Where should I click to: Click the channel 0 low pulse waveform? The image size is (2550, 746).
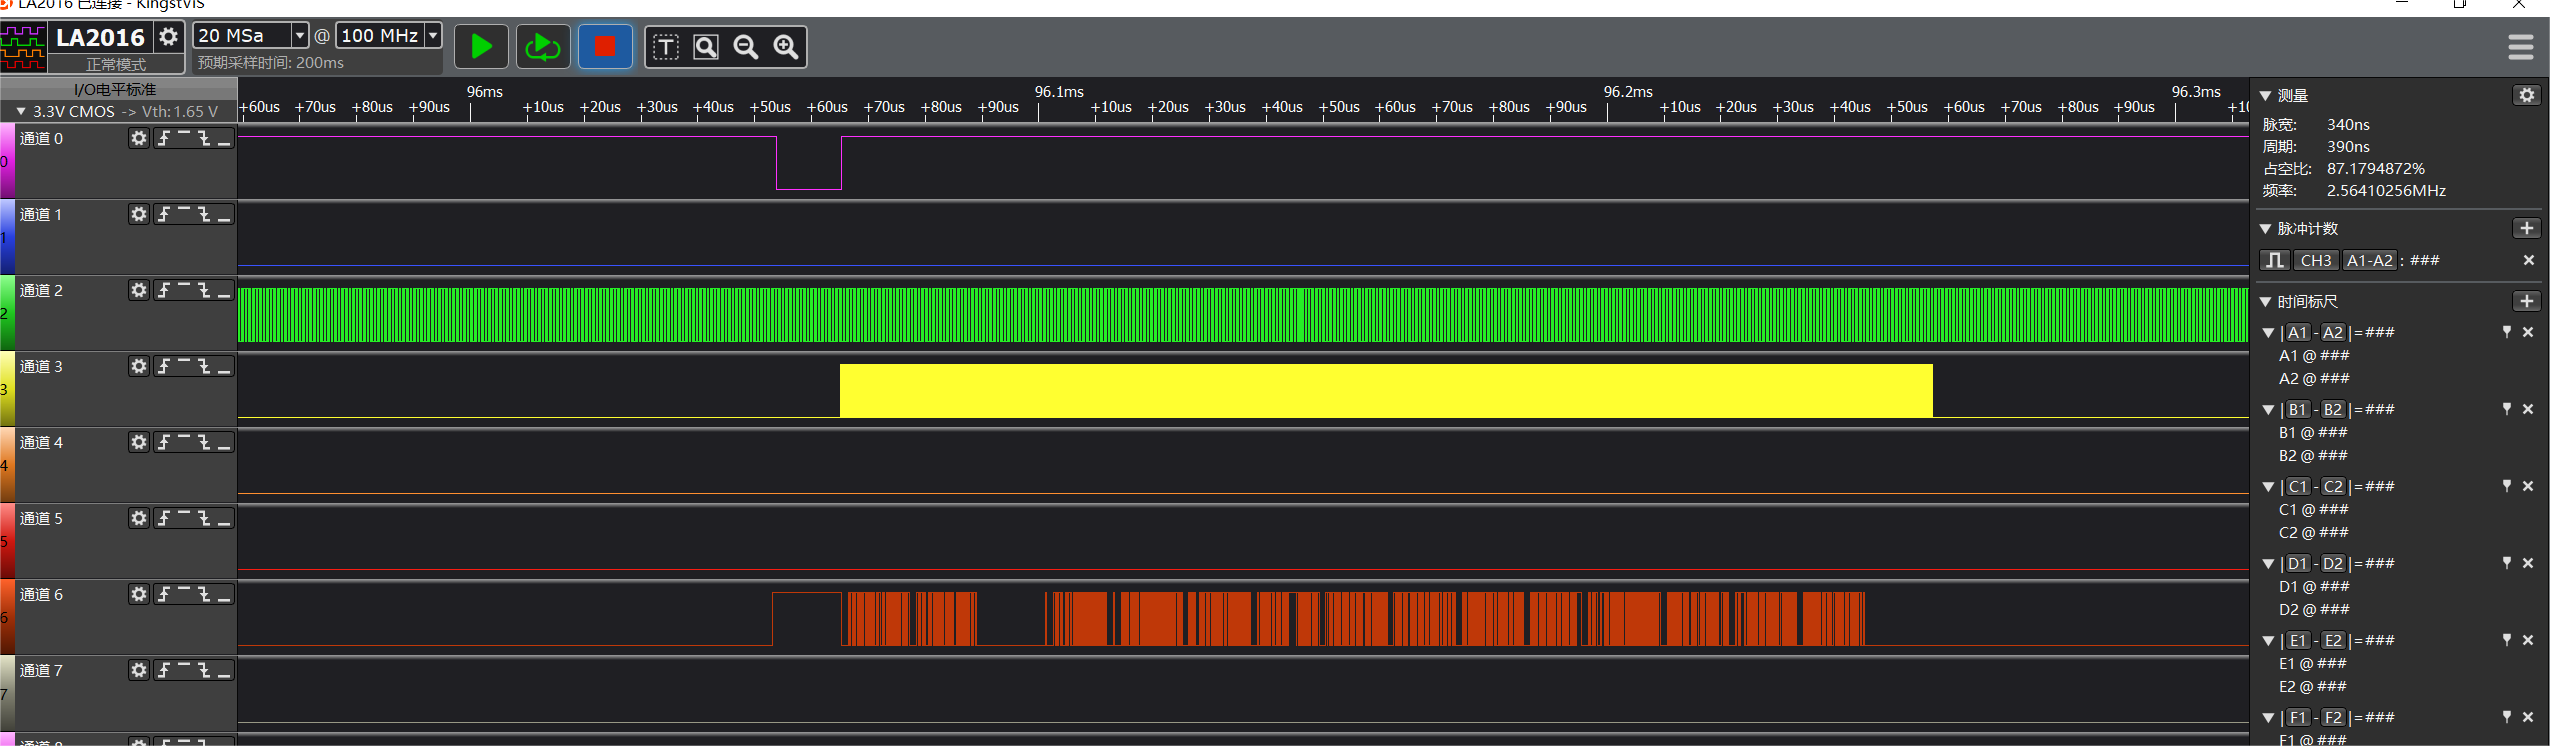(809, 163)
